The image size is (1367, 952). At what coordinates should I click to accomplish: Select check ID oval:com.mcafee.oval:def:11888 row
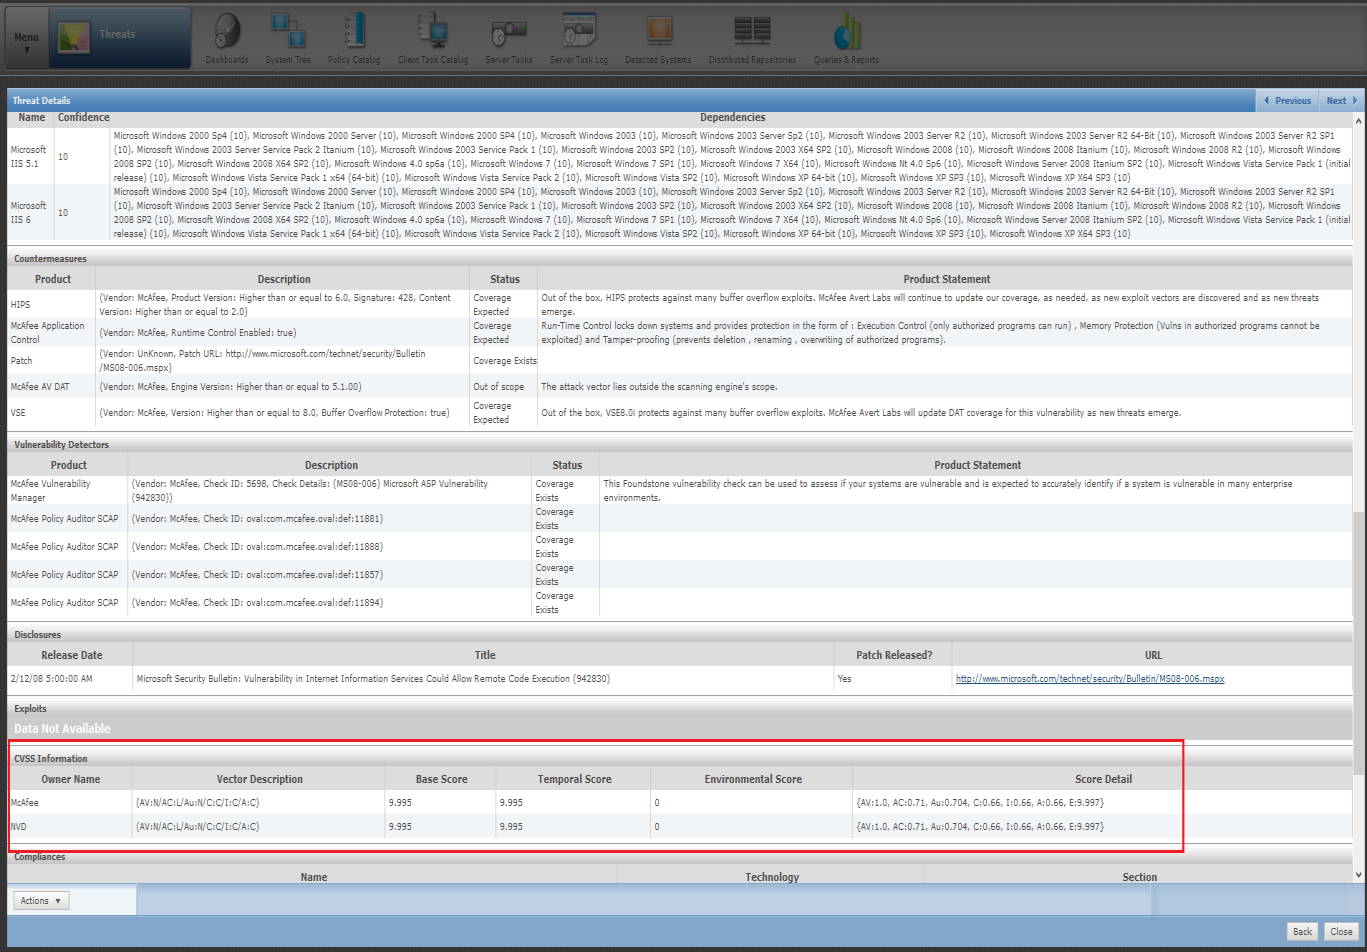pos(680,546)
